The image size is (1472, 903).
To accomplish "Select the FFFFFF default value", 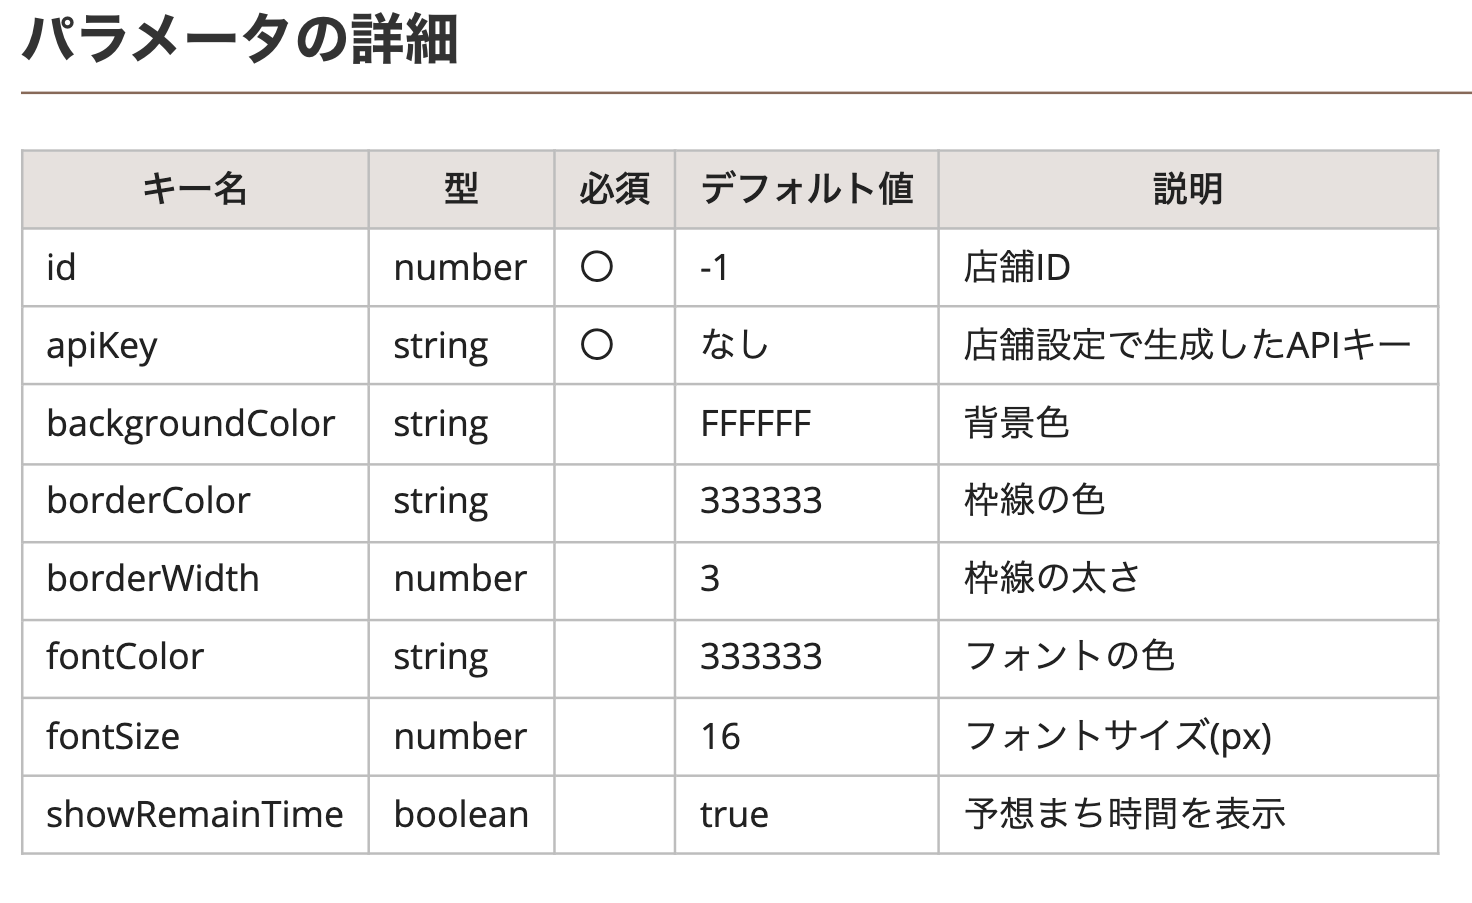I will (x=755, y=424).
